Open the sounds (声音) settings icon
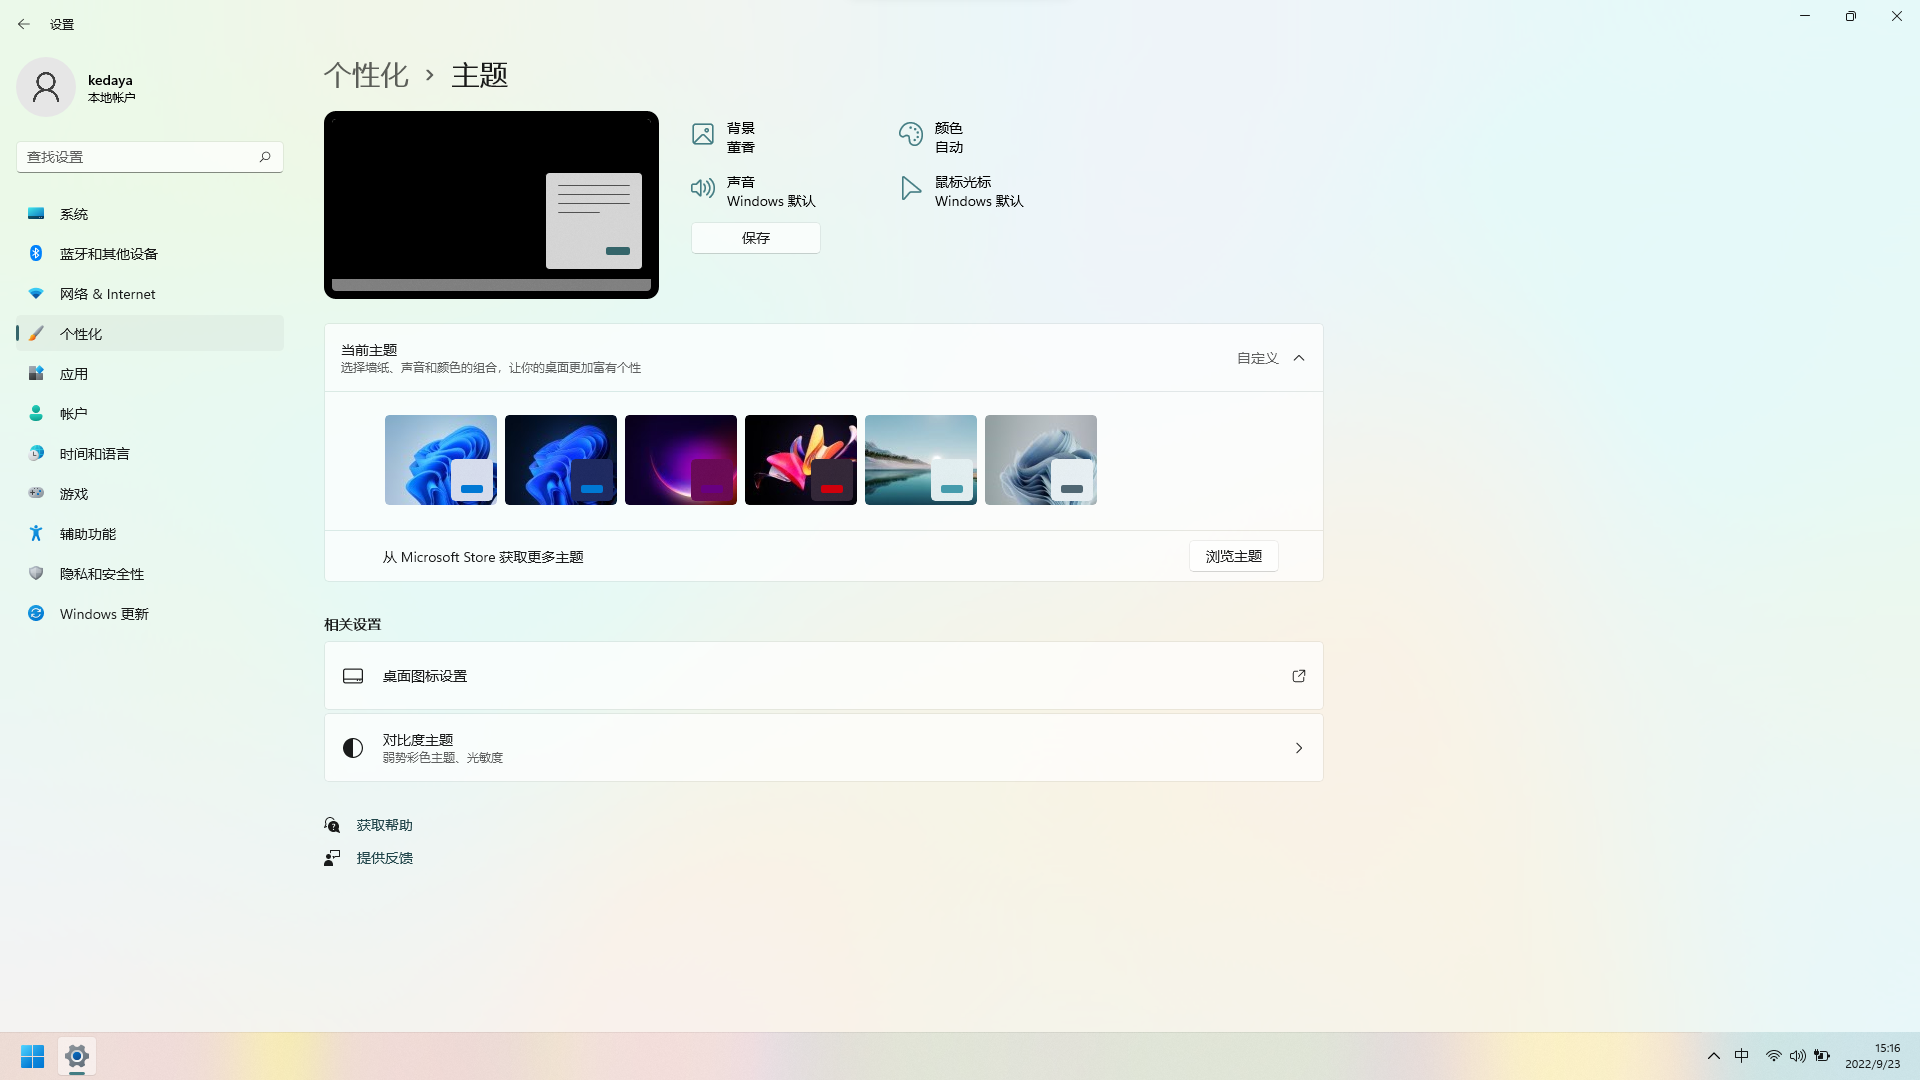 [703, 189]
